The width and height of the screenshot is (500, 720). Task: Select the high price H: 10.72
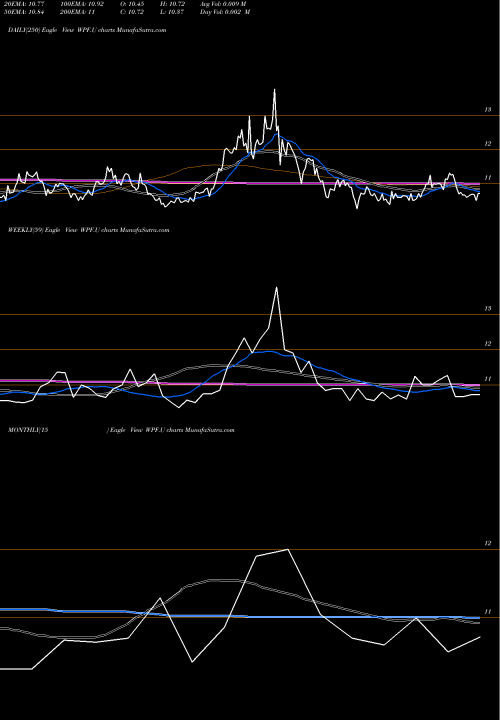tap(172, 4)
